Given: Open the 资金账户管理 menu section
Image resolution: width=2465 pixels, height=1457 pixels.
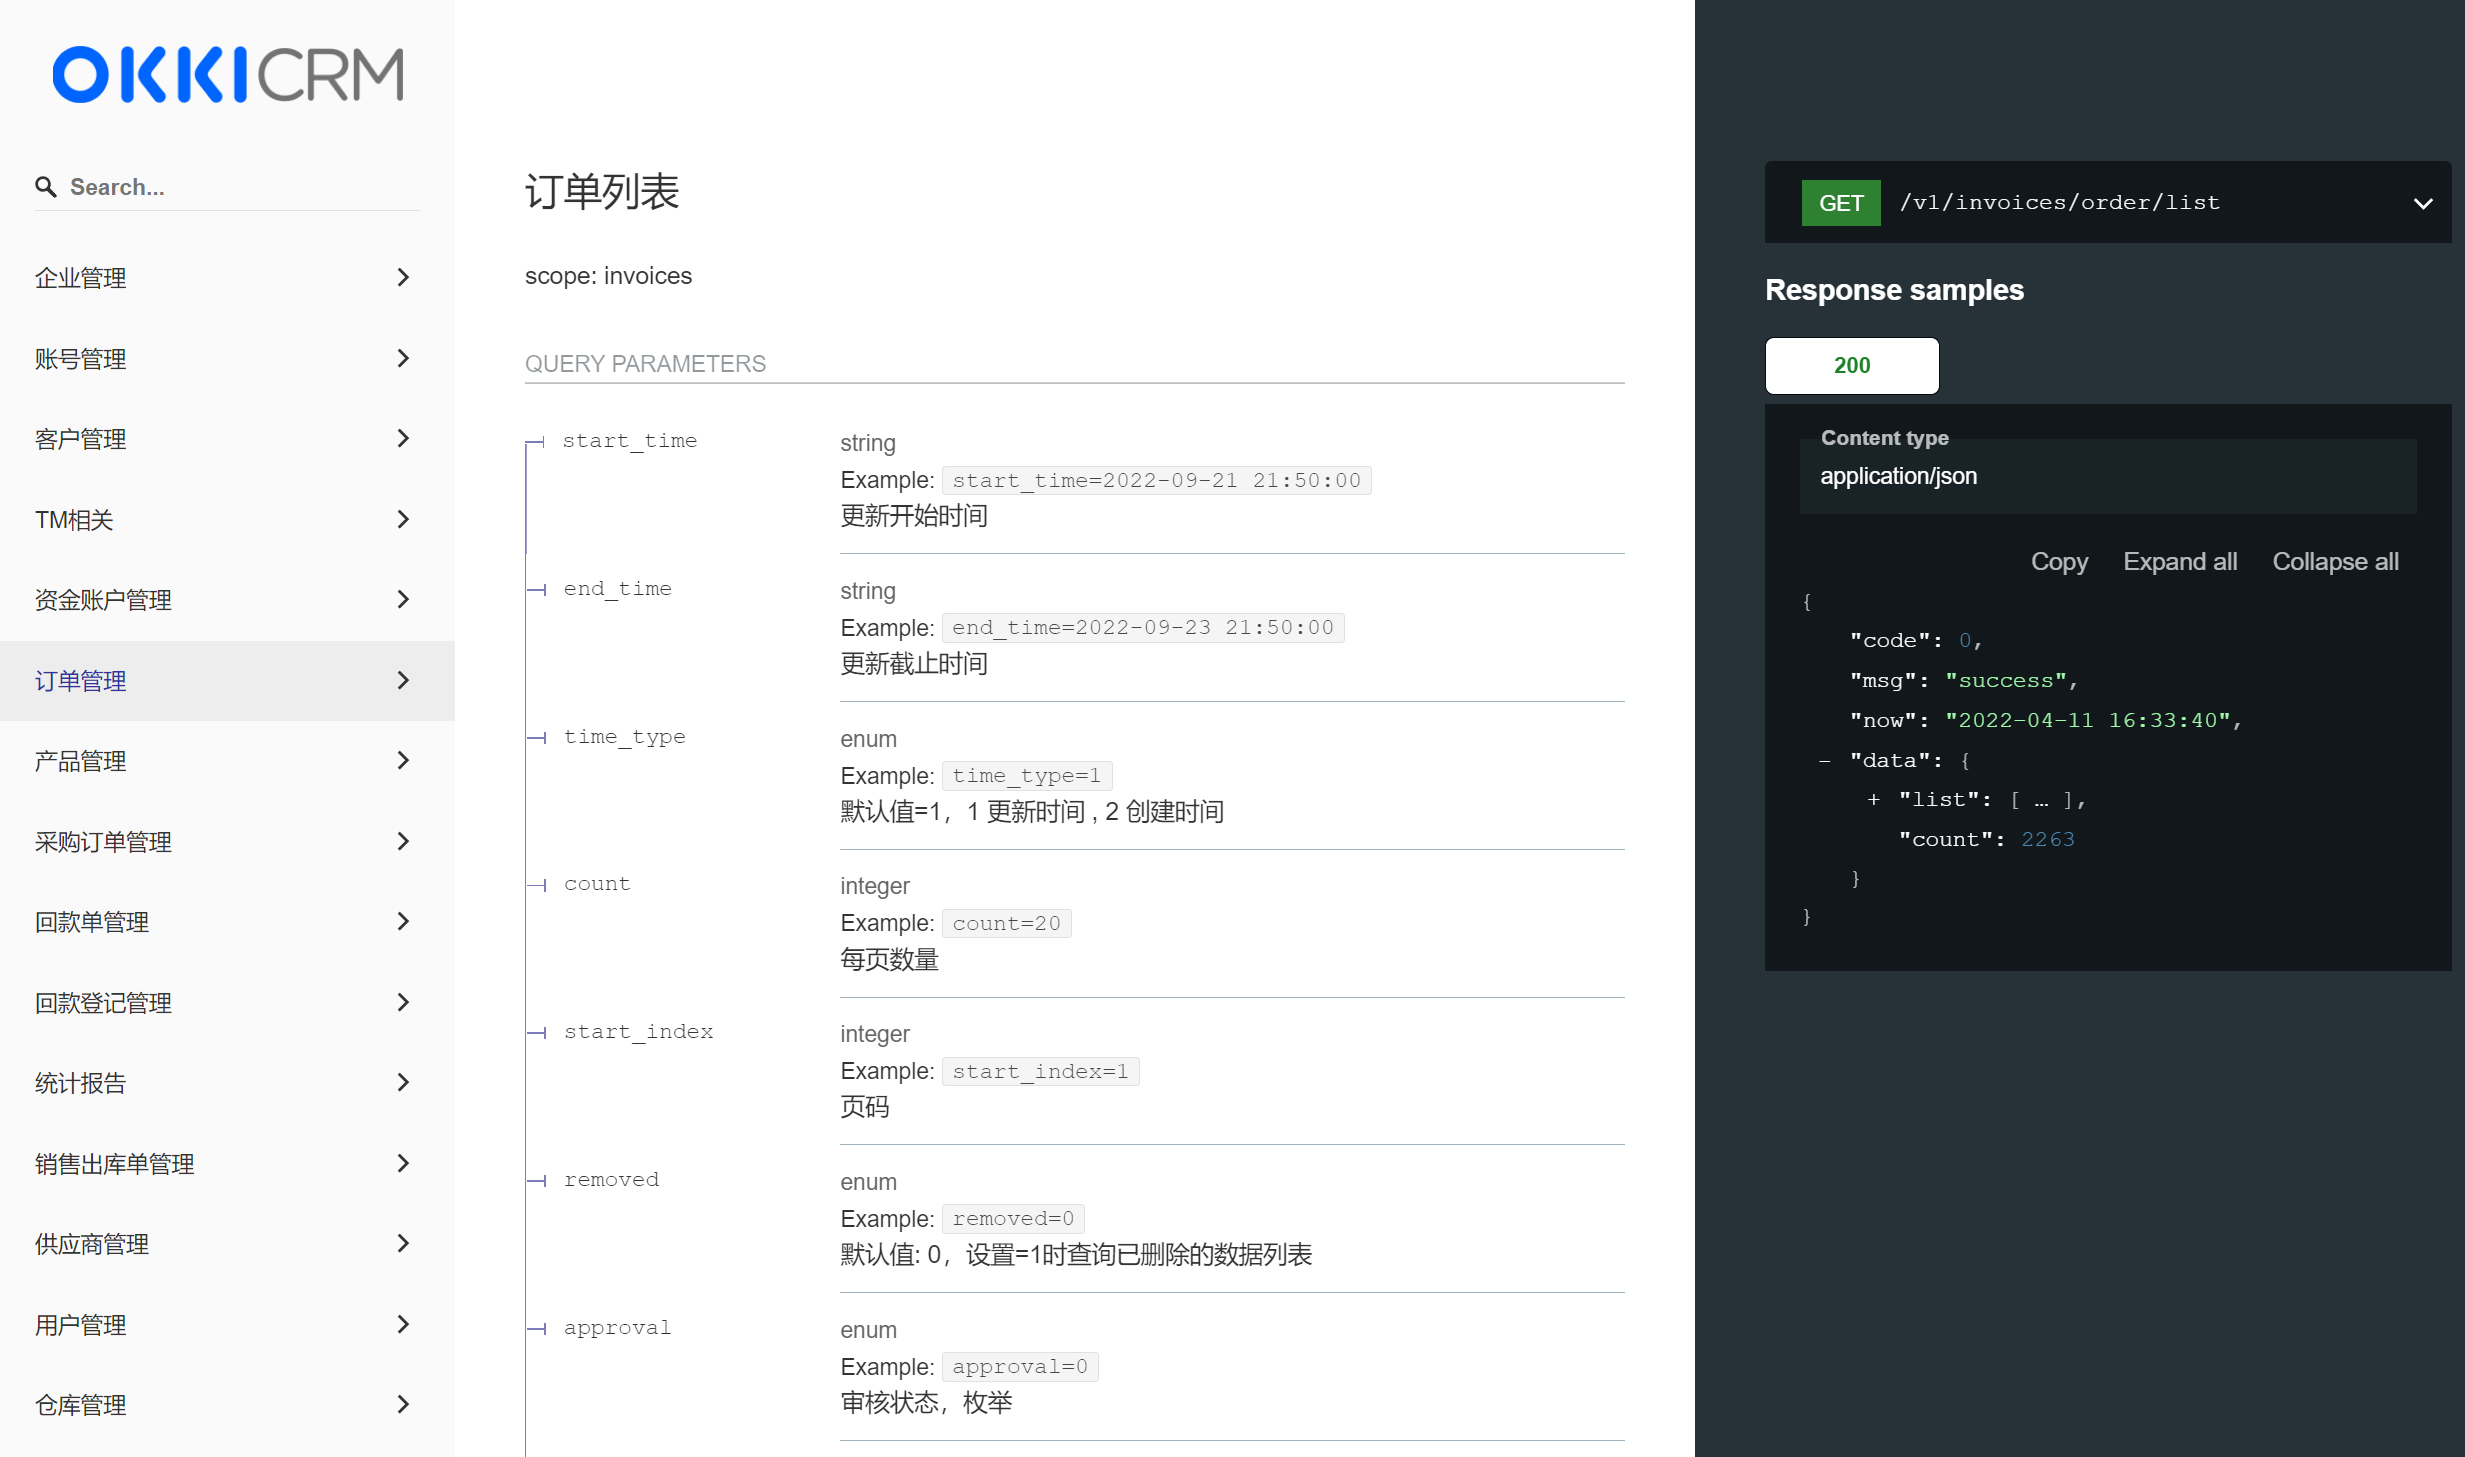Looking at the screenshot, I should 227,600.
